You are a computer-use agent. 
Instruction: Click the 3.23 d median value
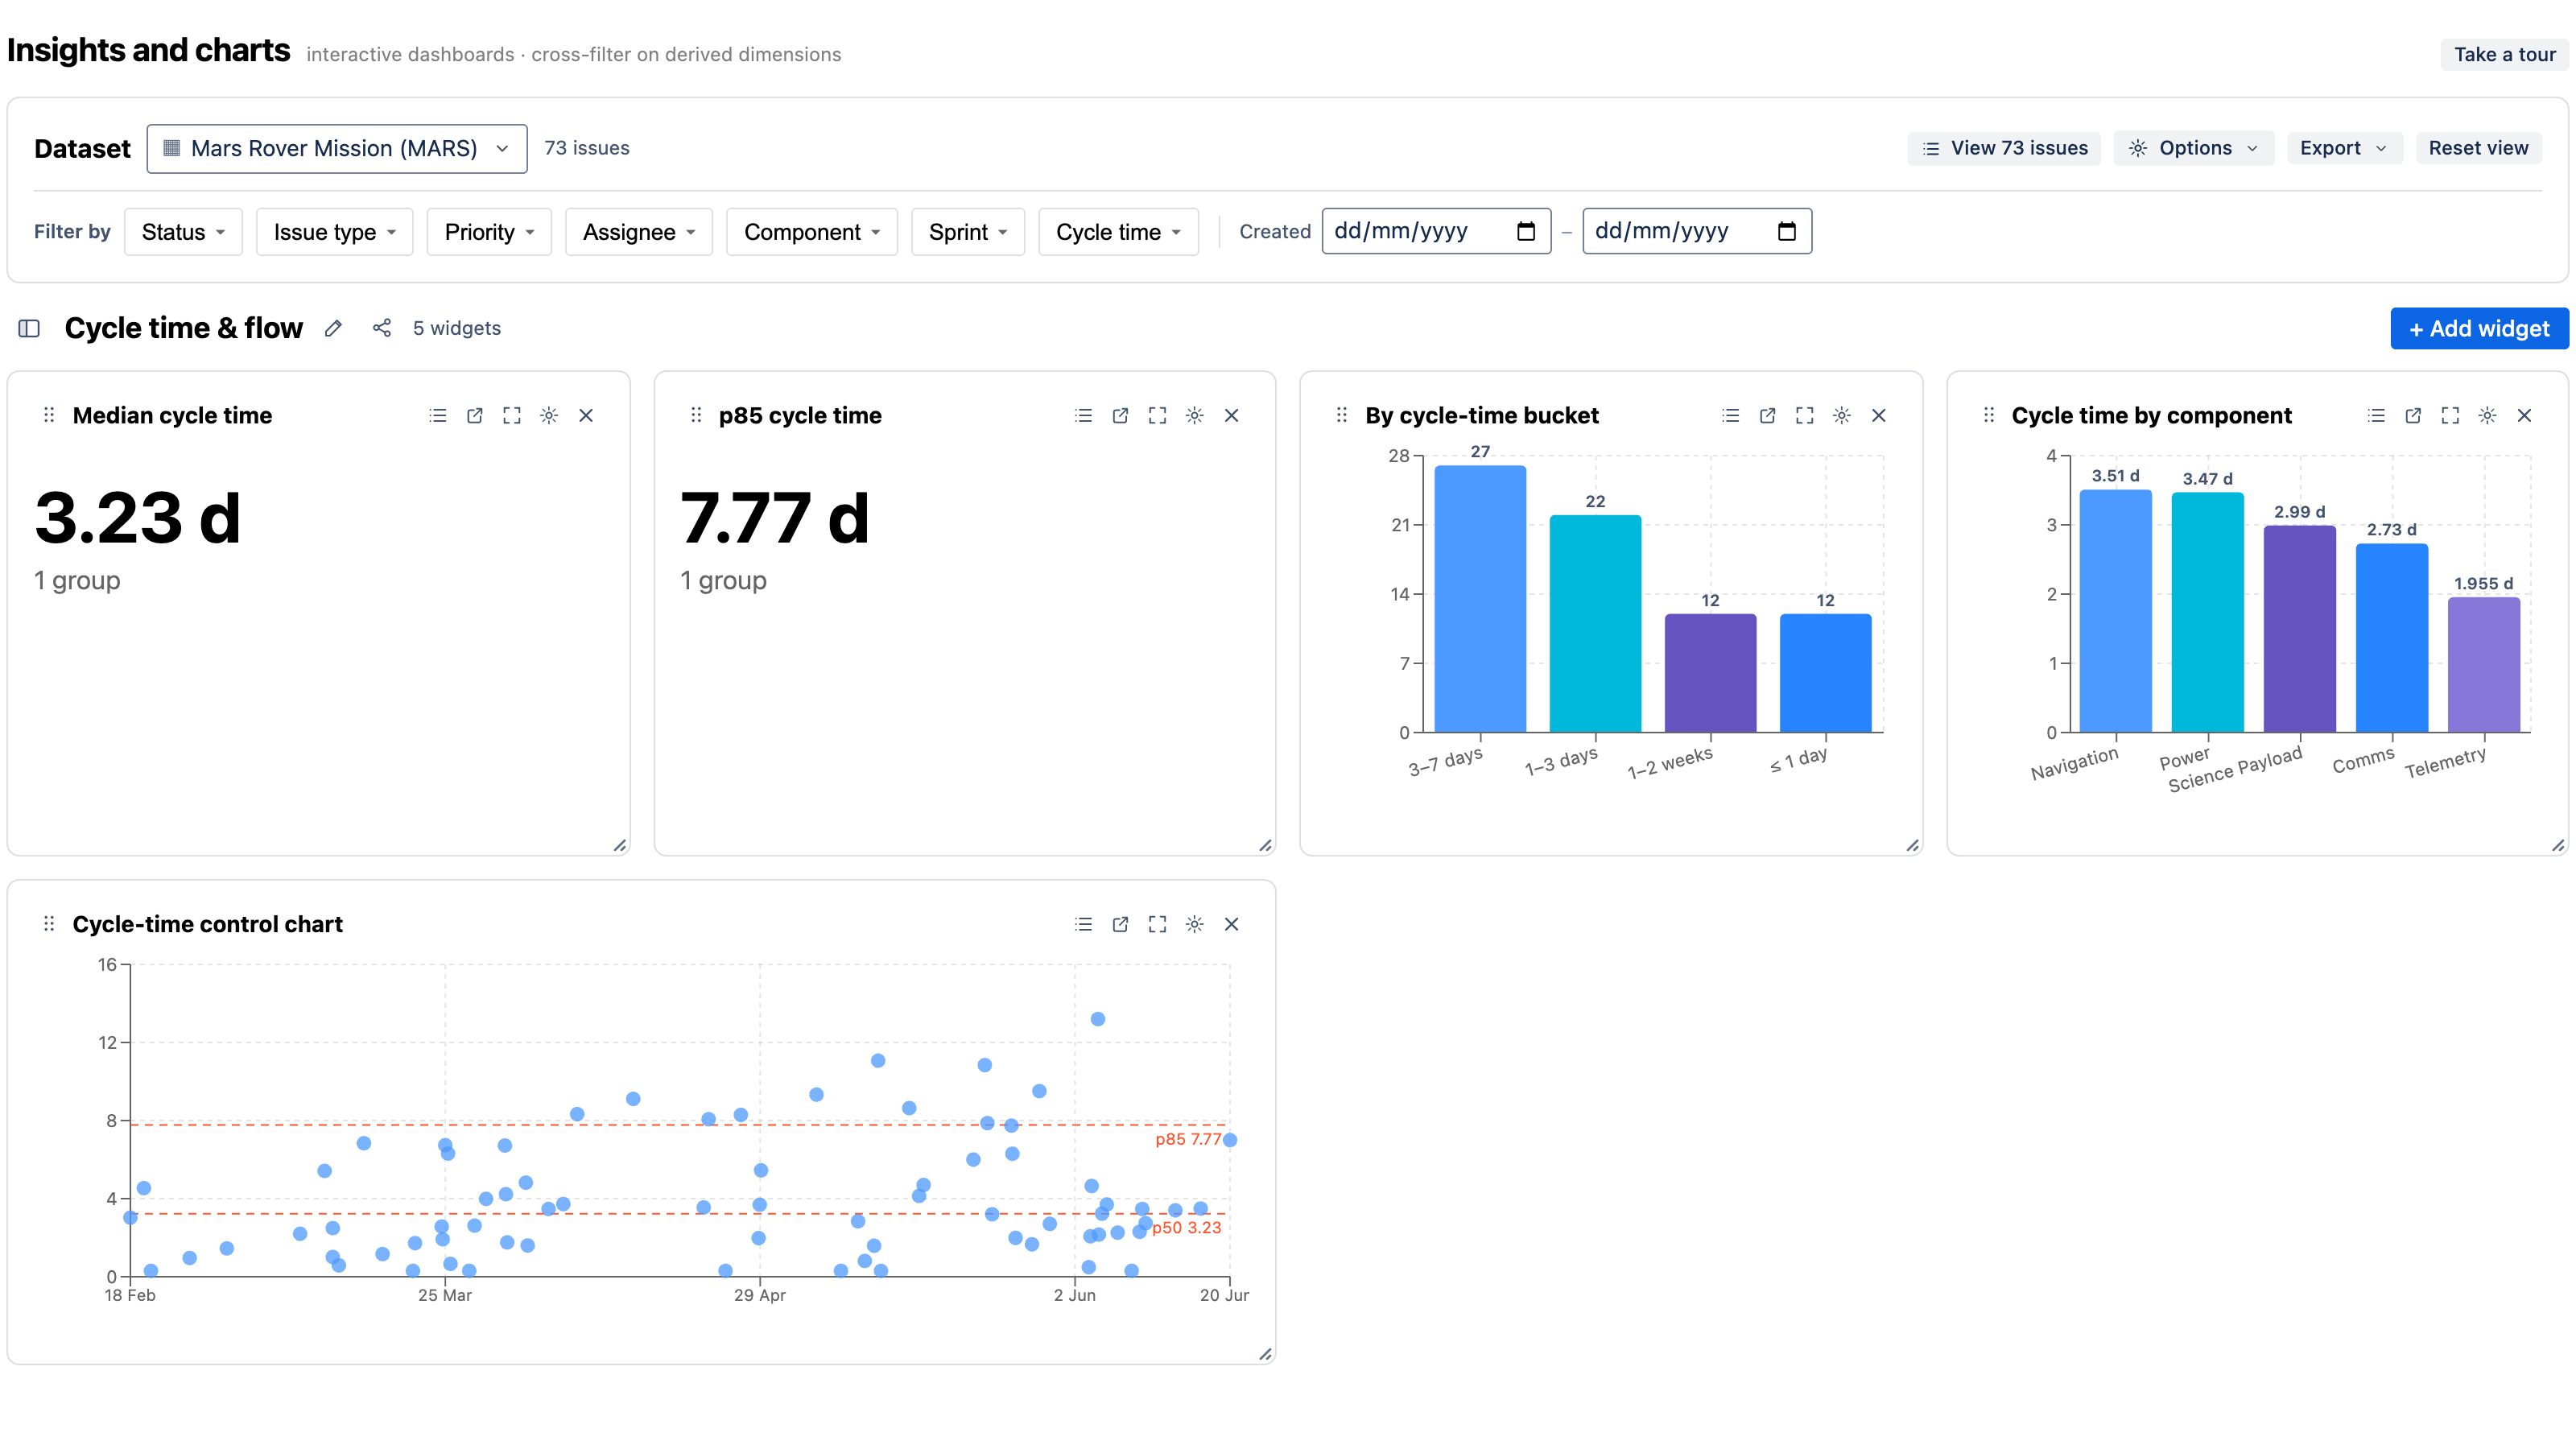point(137,518)
